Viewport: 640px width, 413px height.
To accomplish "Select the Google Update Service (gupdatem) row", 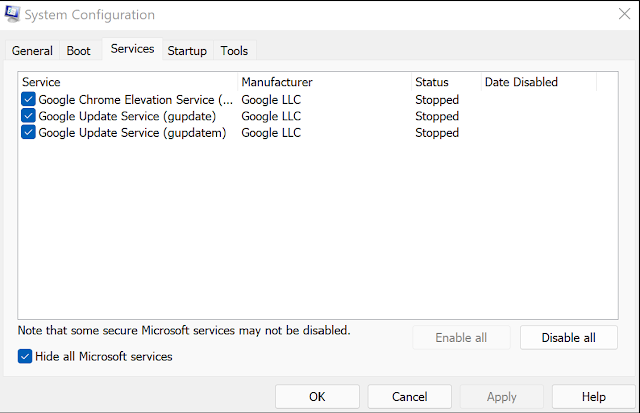I will 132,132.
